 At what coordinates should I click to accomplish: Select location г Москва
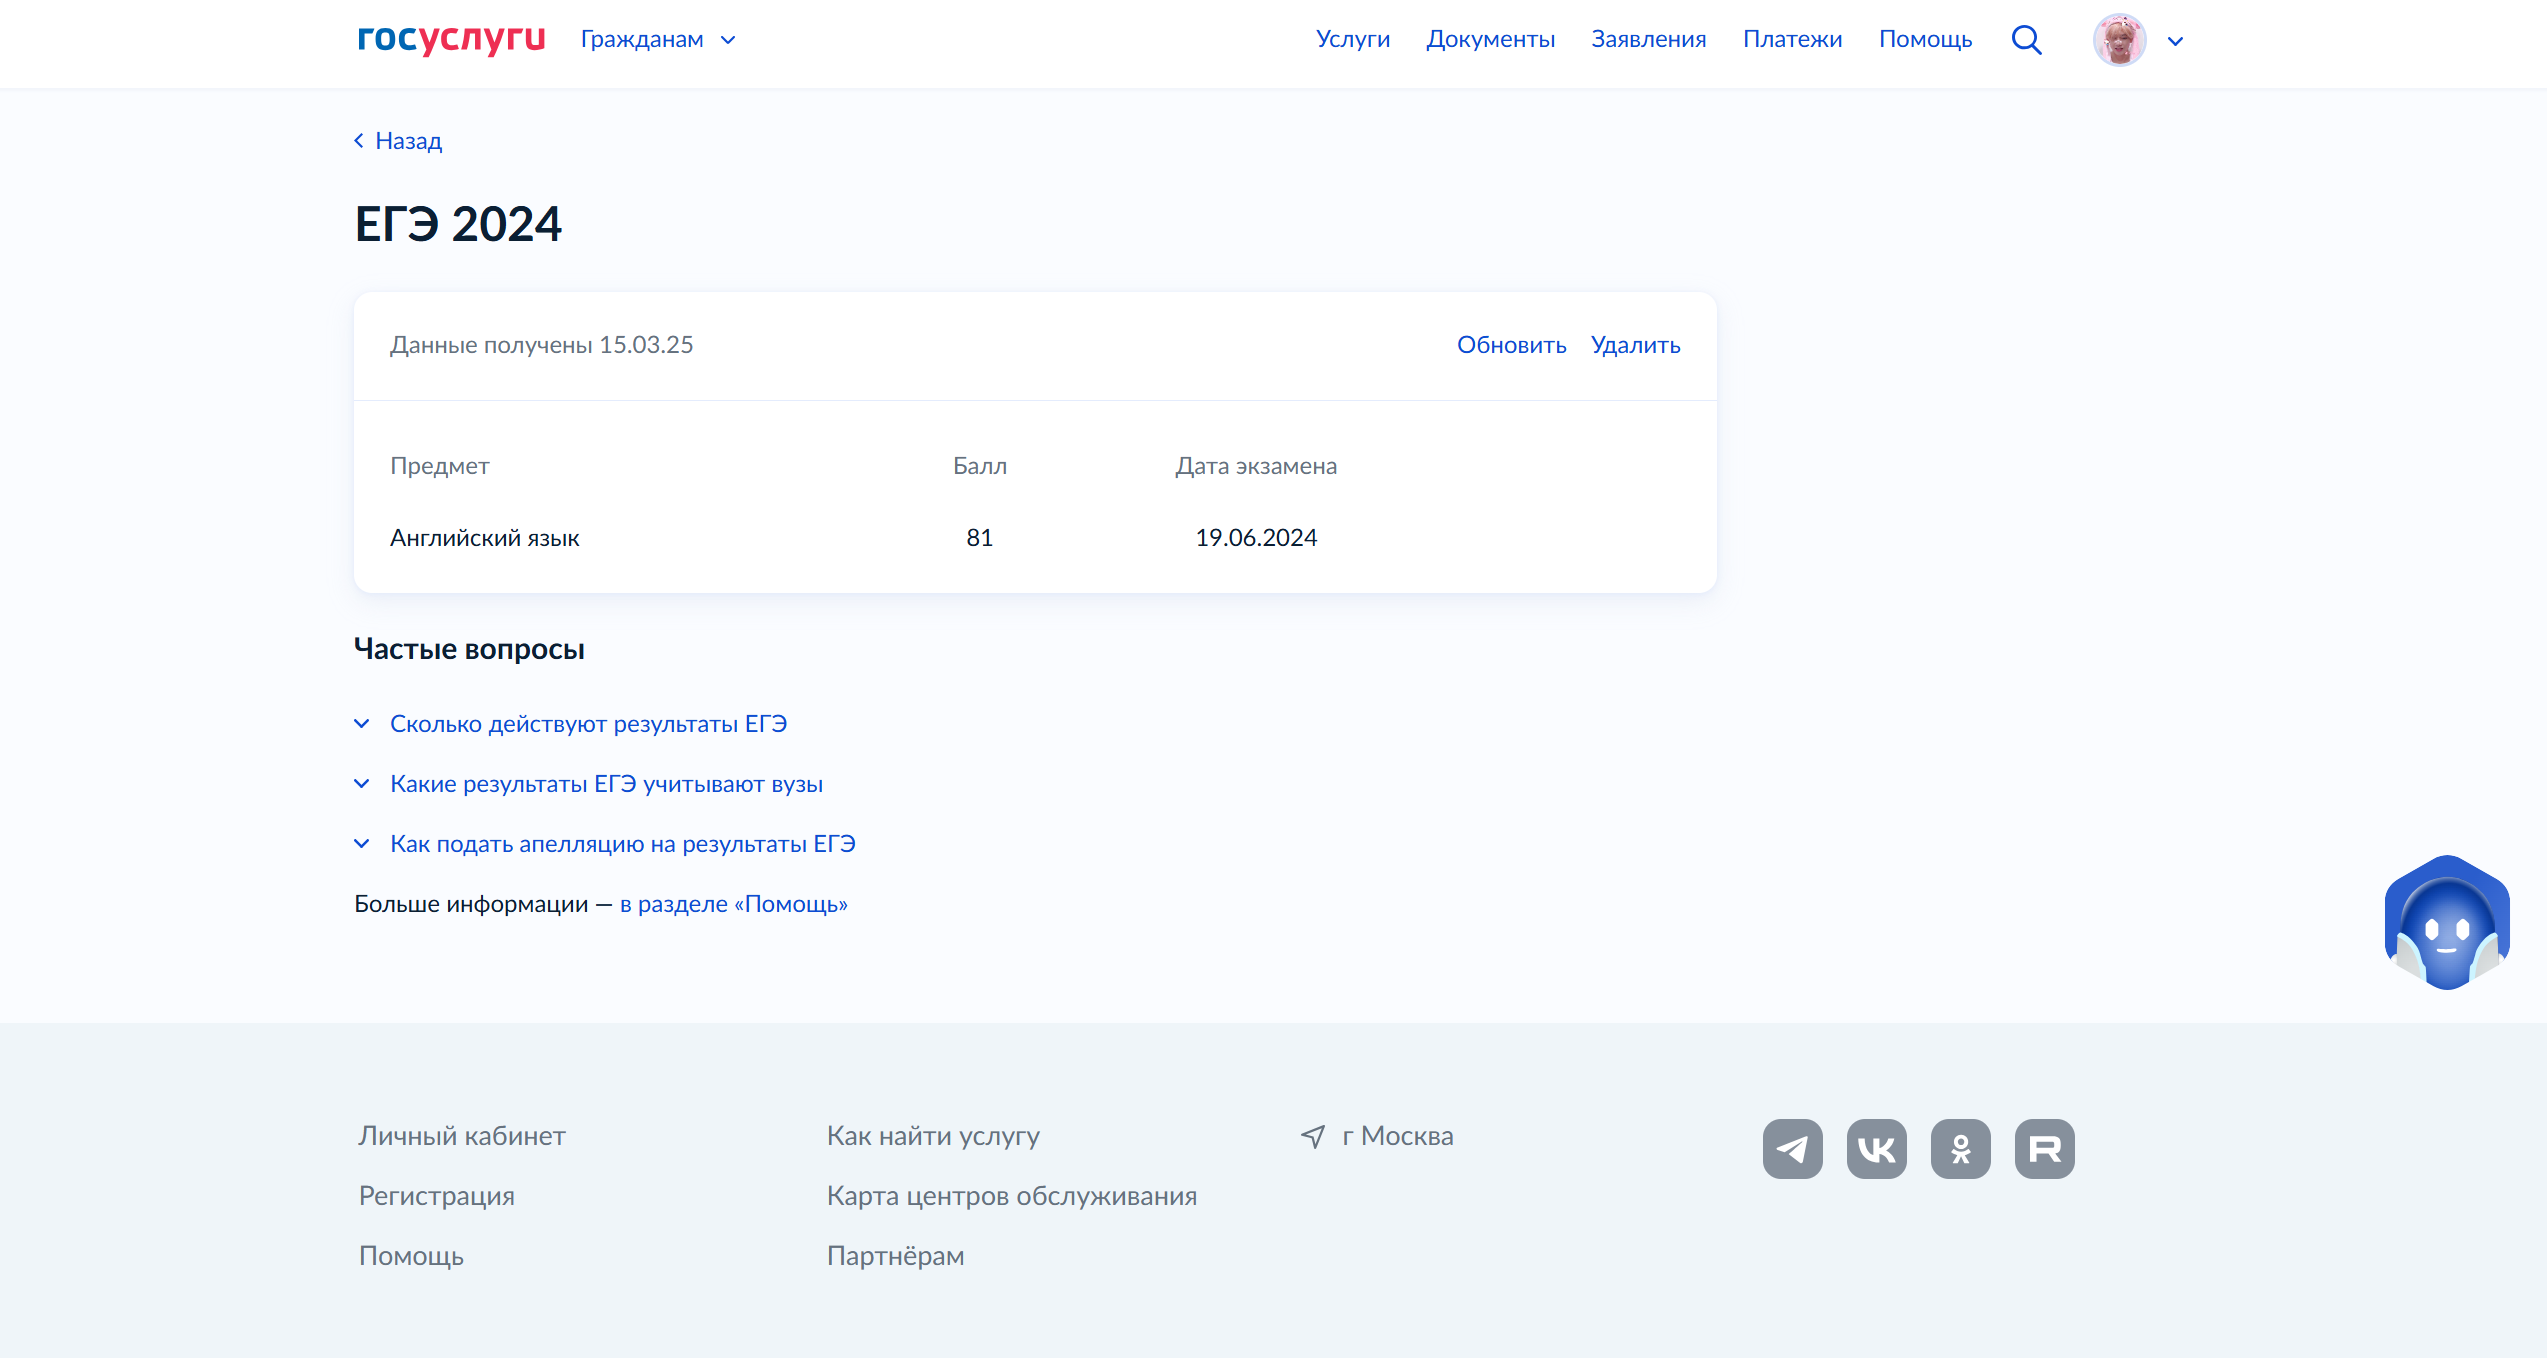(1396, 1136)
